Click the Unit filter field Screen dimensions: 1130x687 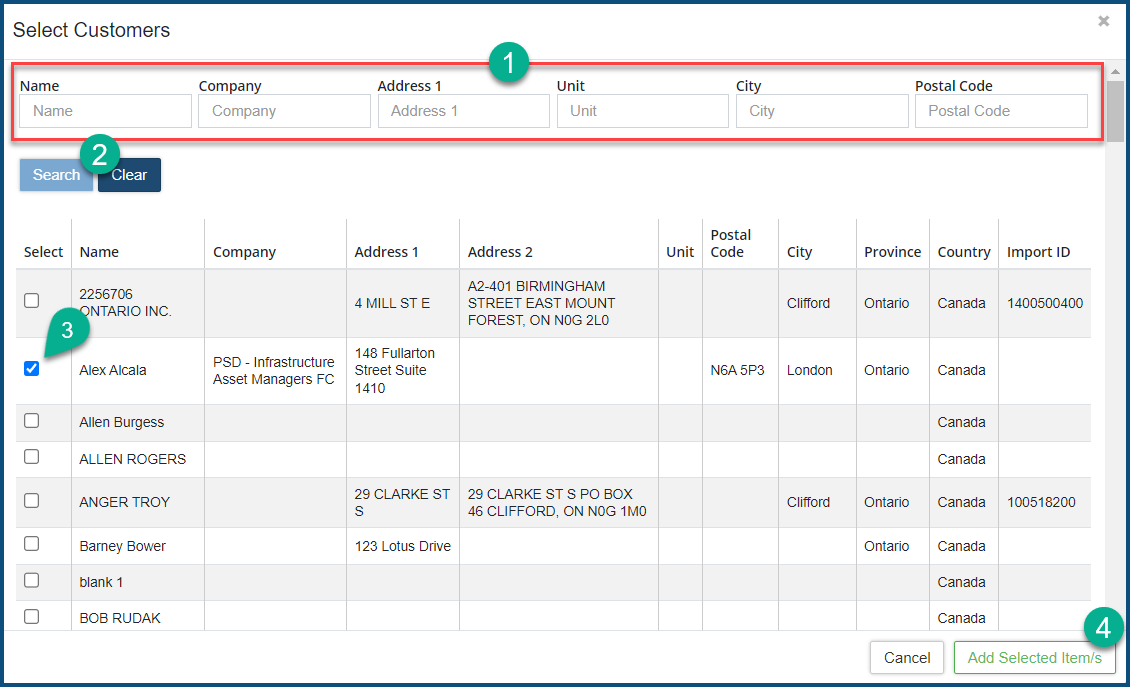coord(642,111)
